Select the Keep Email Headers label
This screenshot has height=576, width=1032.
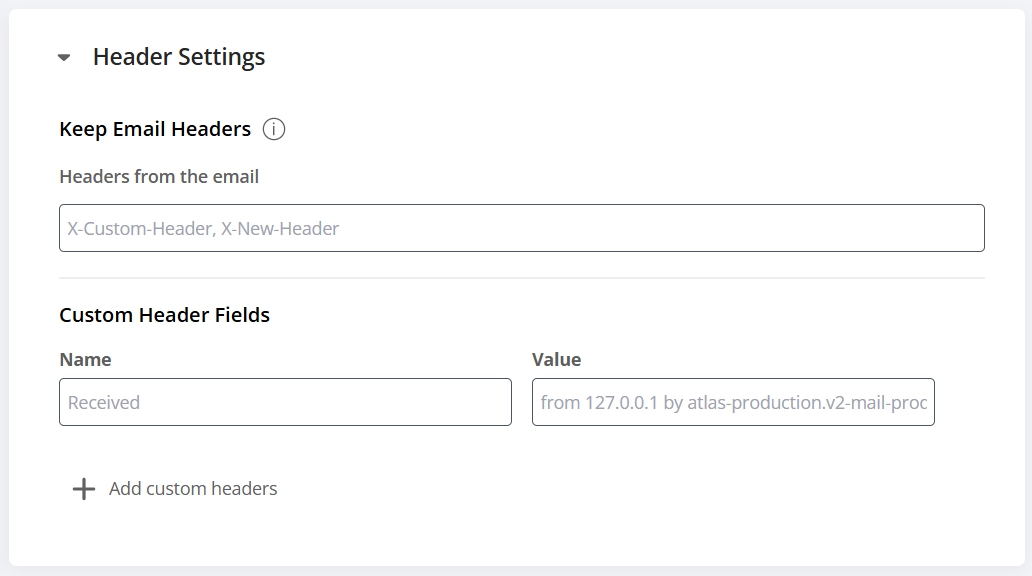tap(155, 129)
